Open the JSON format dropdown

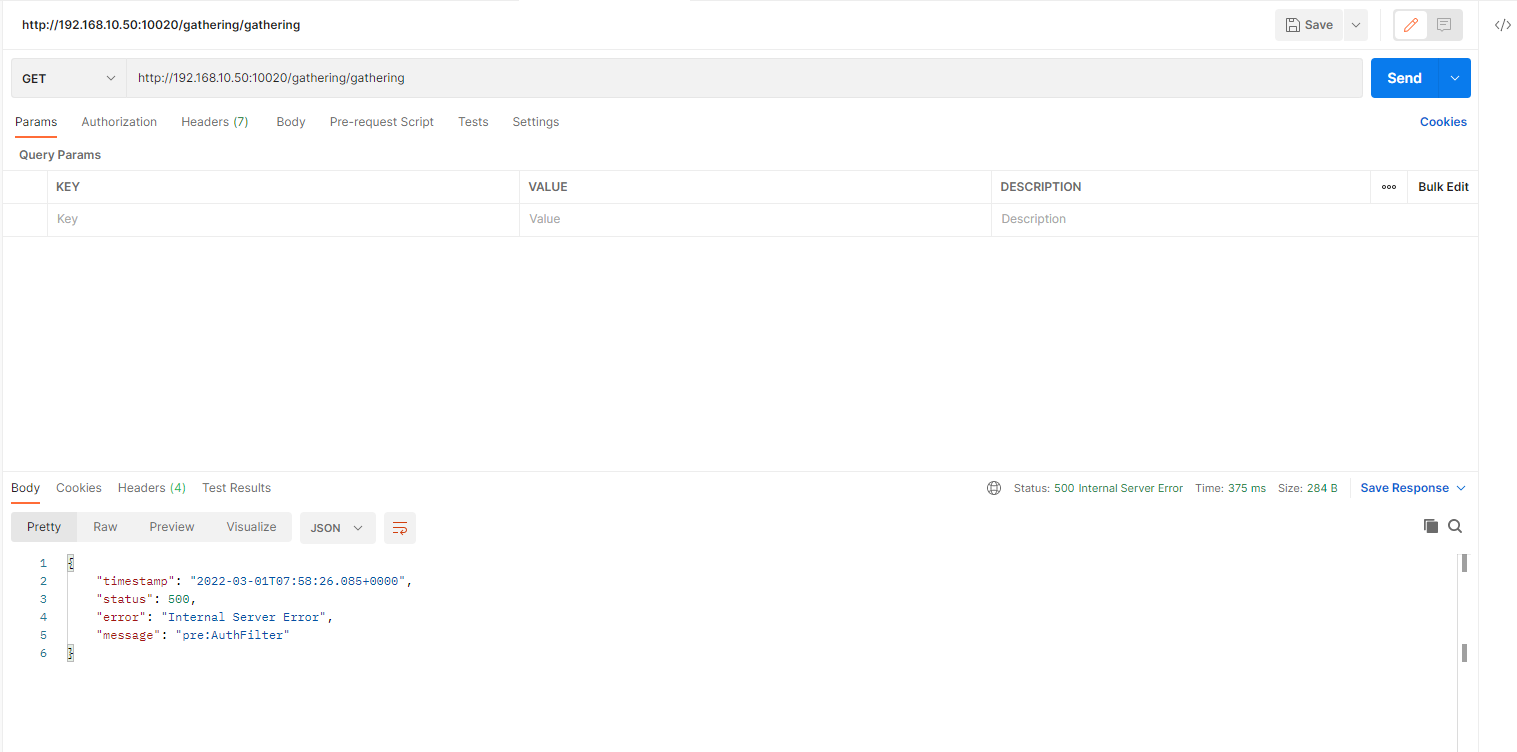tap(337, 528)
